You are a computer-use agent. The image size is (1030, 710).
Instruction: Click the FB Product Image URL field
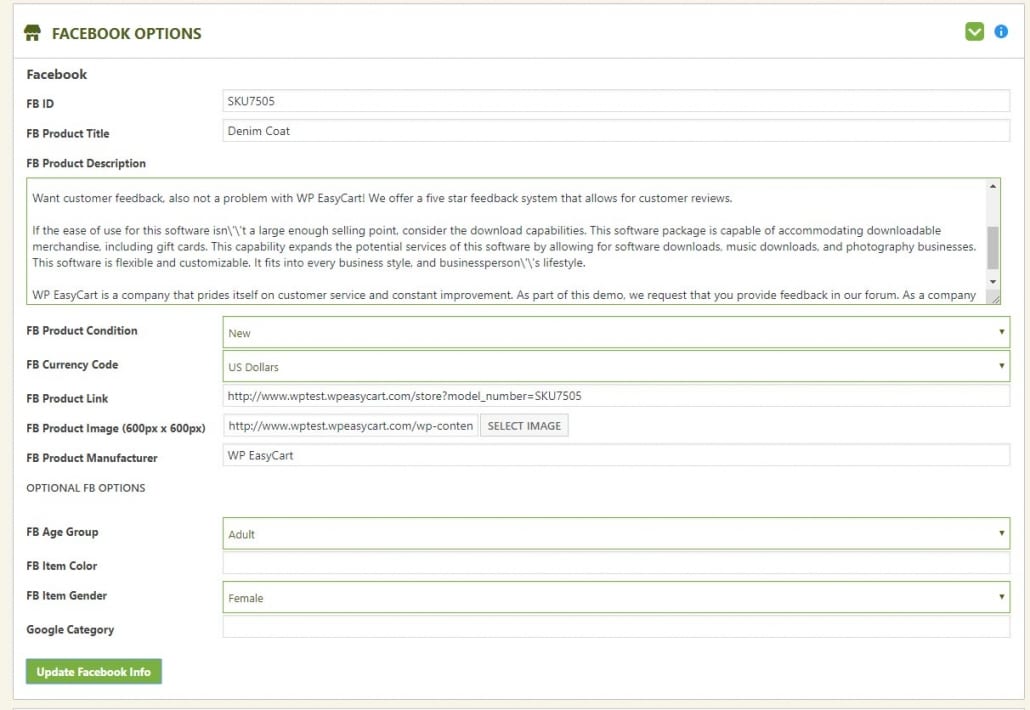click(x=350, y=426)
